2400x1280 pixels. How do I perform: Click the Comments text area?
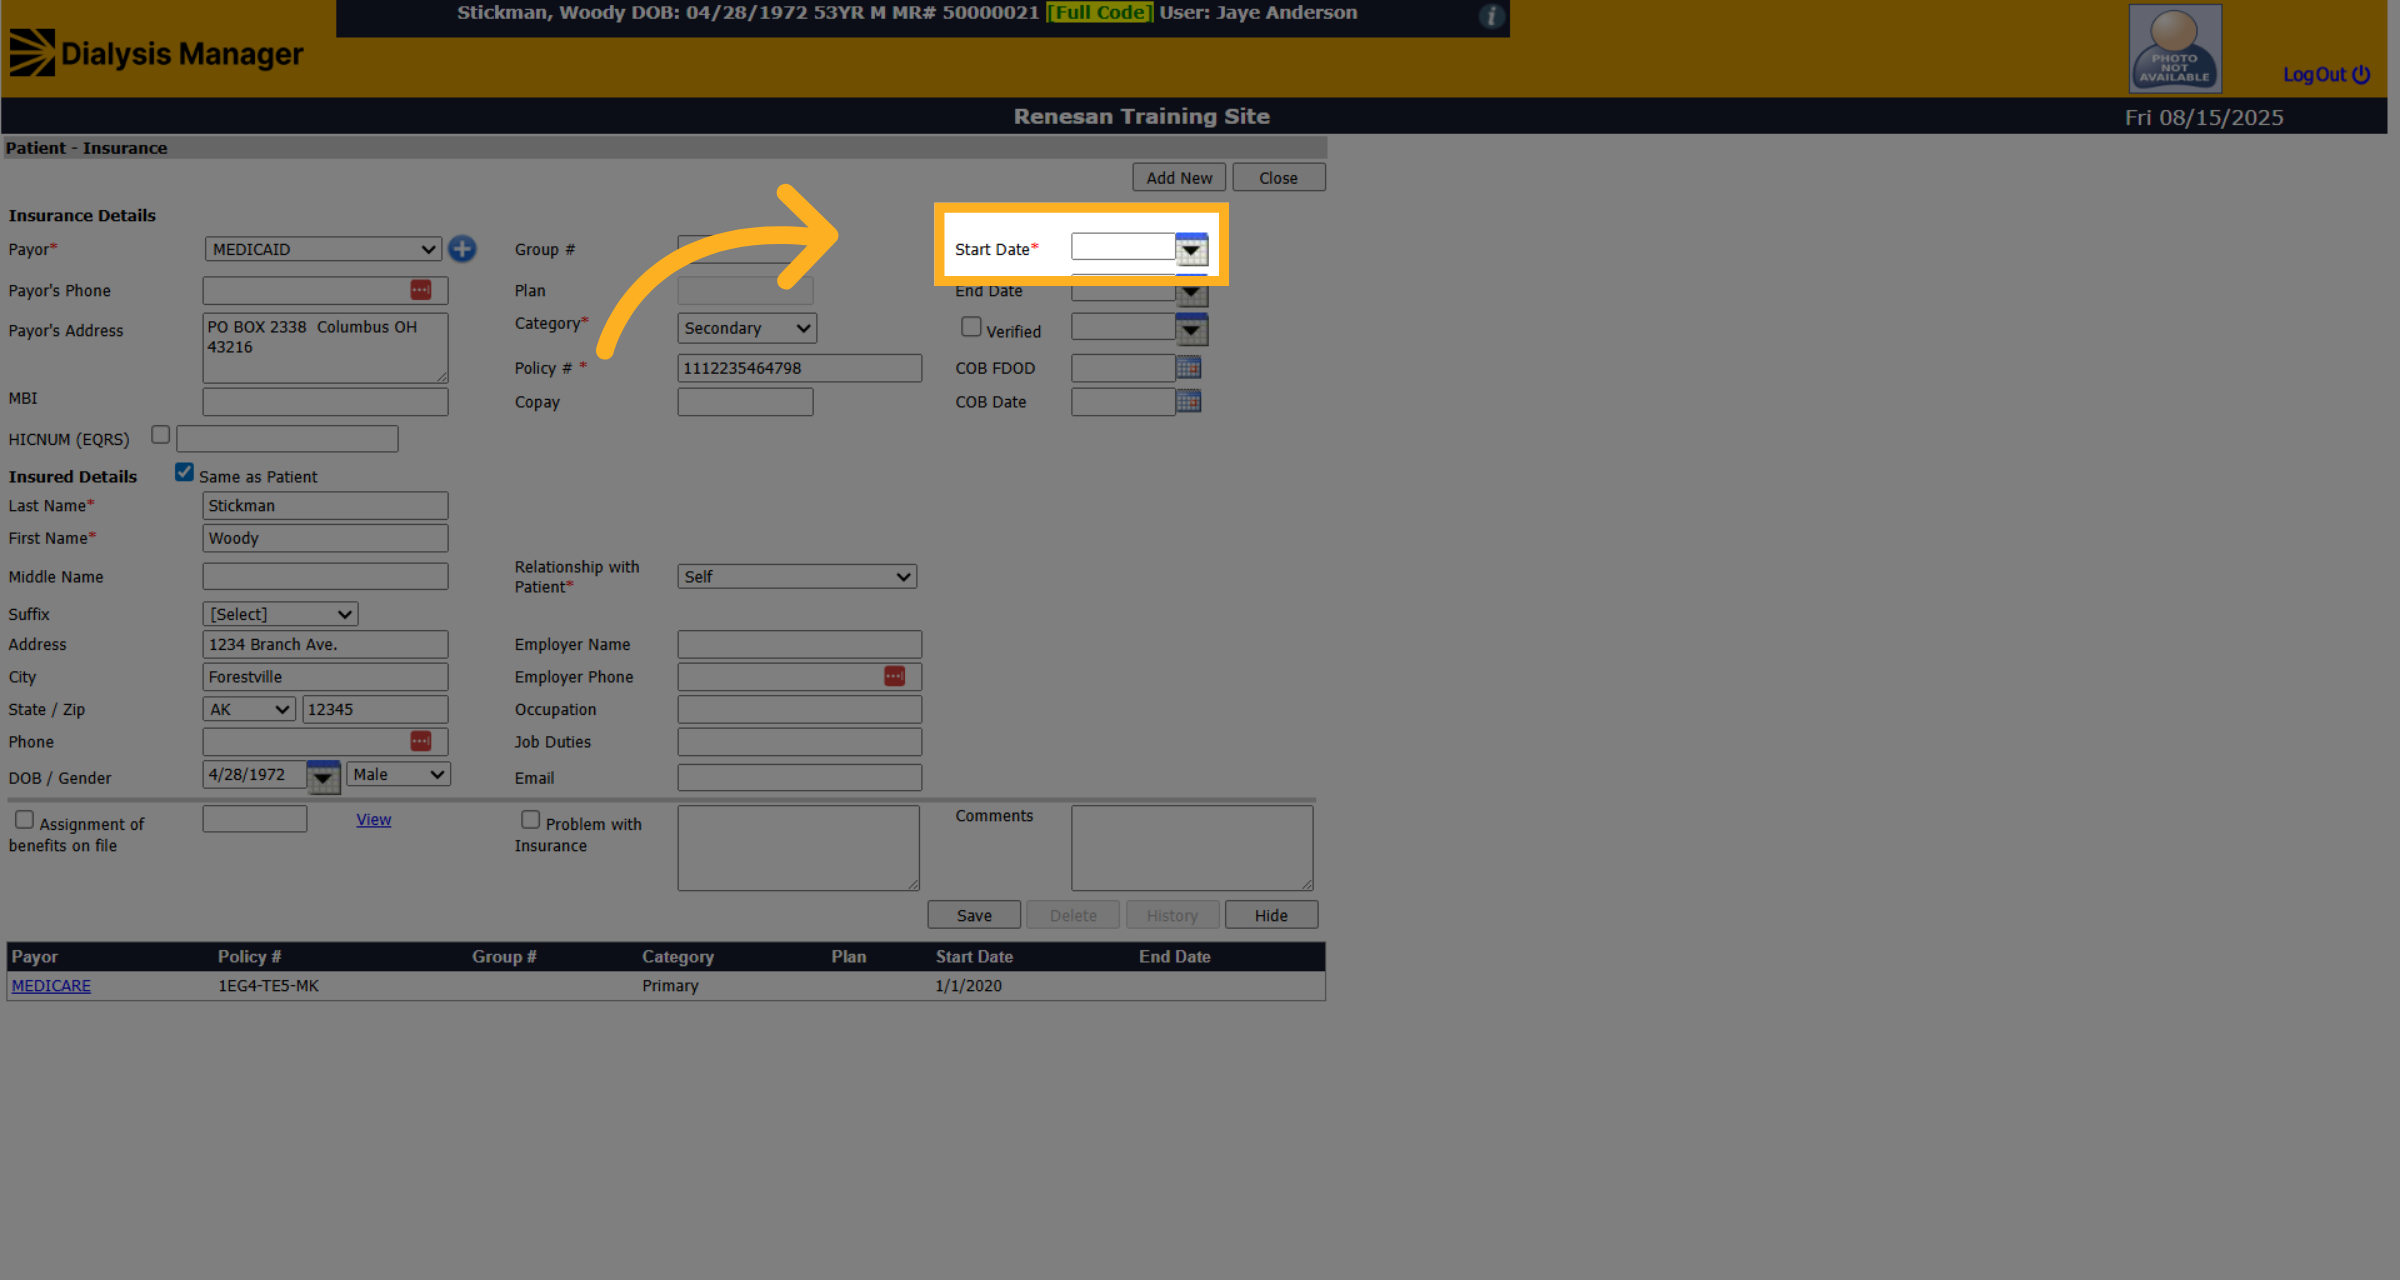[1192, 848]
